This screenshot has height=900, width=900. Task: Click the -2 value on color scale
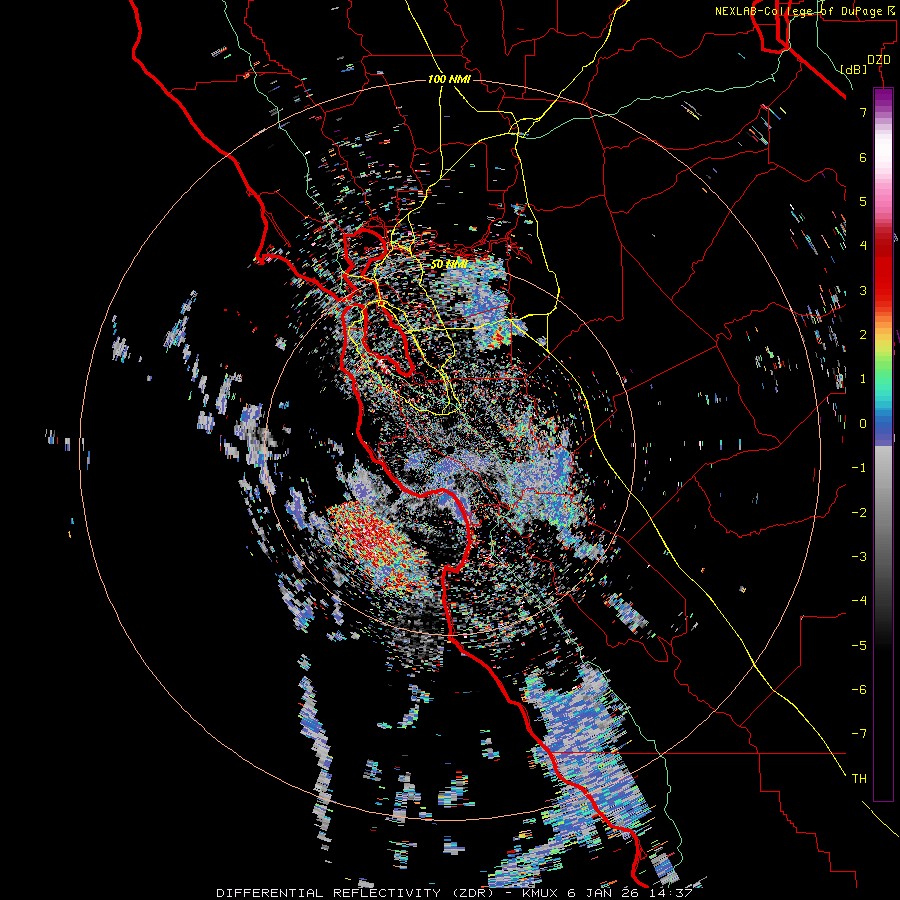point(859,512)
